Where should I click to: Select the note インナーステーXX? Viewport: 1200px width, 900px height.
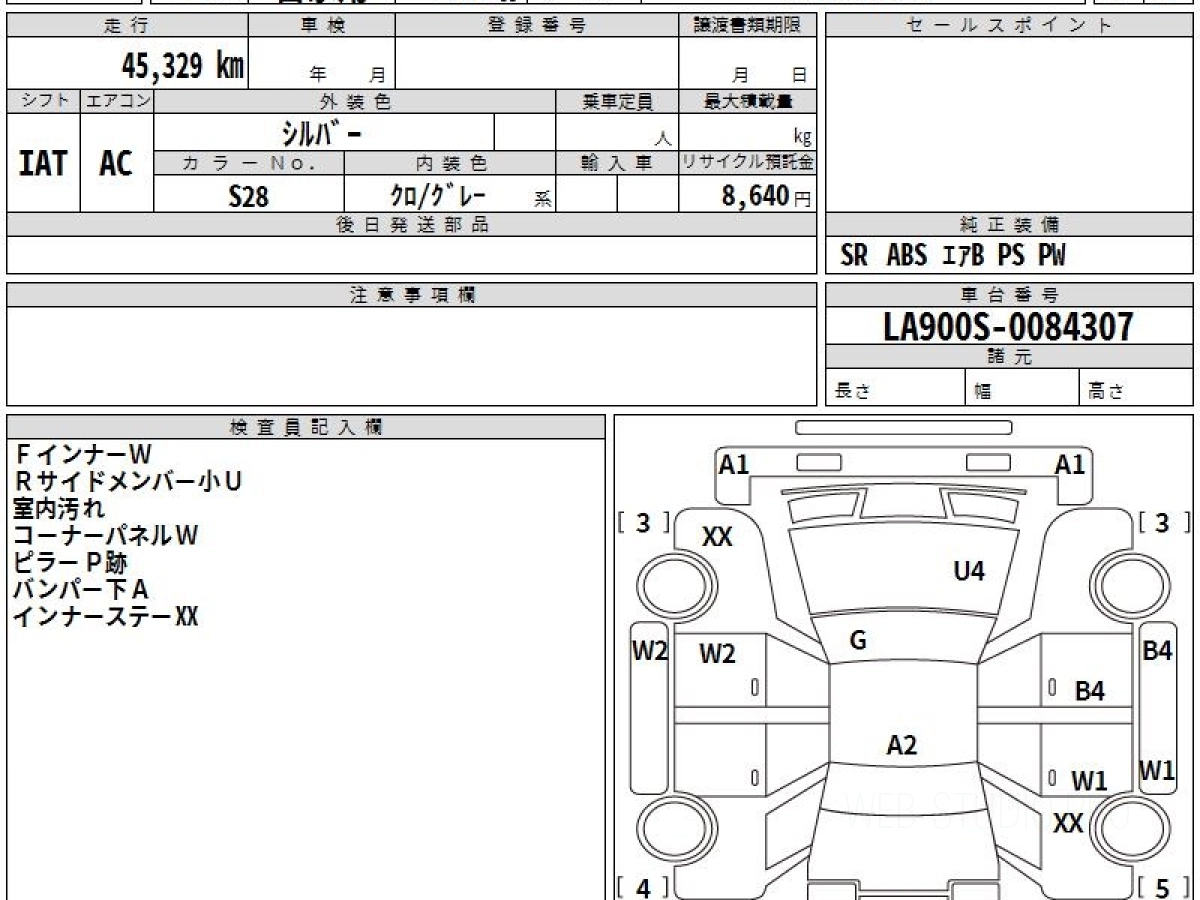[106, 617]
